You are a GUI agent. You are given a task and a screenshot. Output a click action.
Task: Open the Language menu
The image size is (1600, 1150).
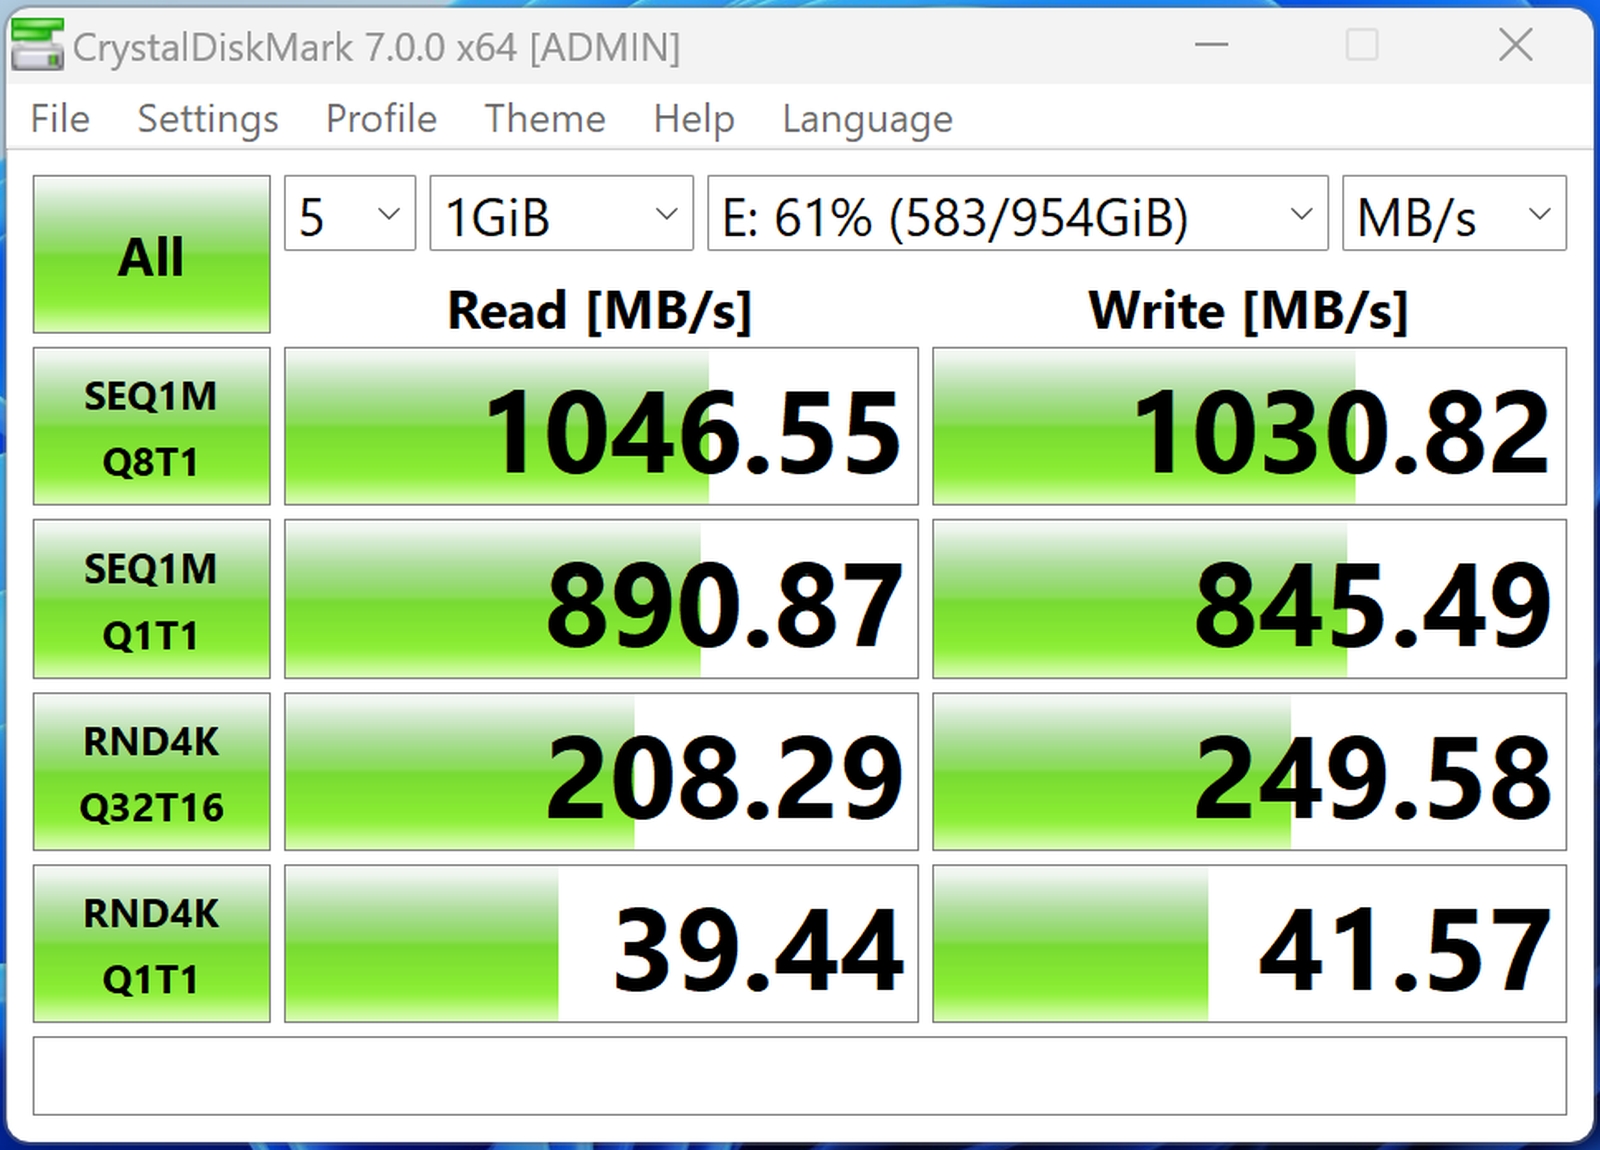pyautogui.click(x=867, y=119)
